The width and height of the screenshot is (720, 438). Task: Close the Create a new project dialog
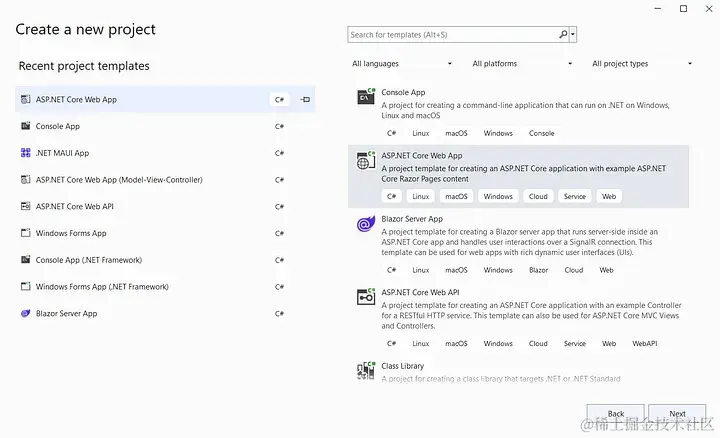tap(709, 9)
